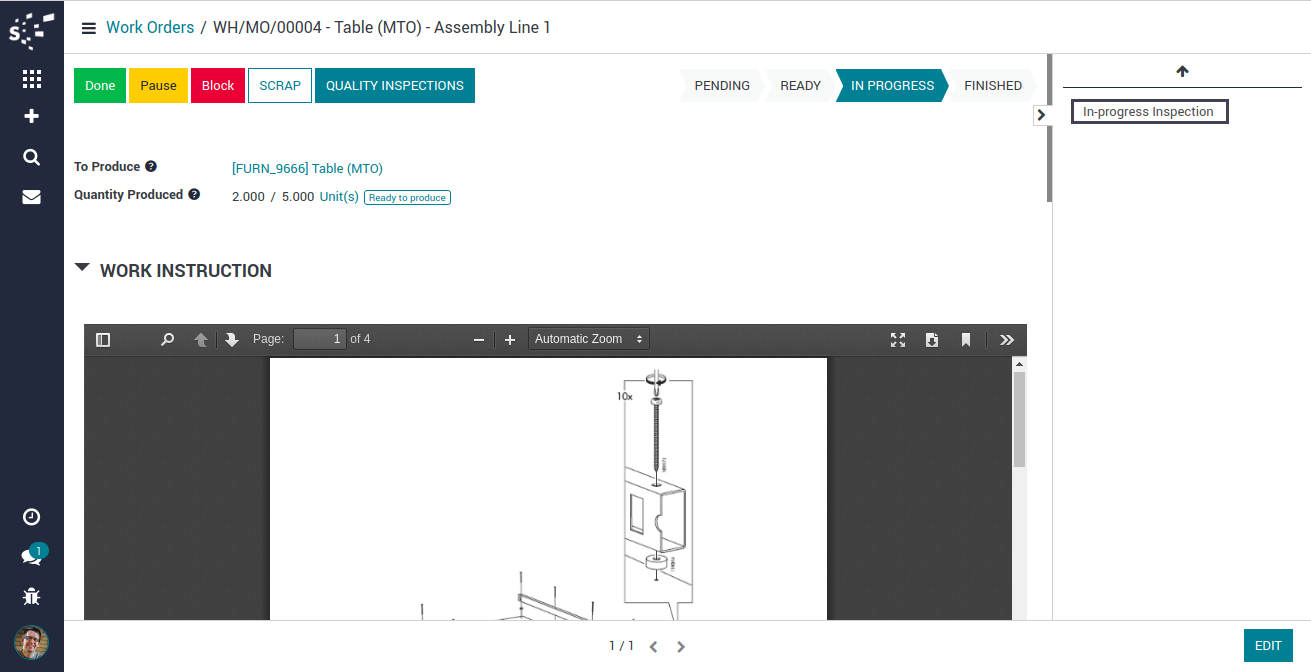This screenshot has width=1311, height=672.
Task: Open search from the sidebar magnifier
Action: coord(31,157)
